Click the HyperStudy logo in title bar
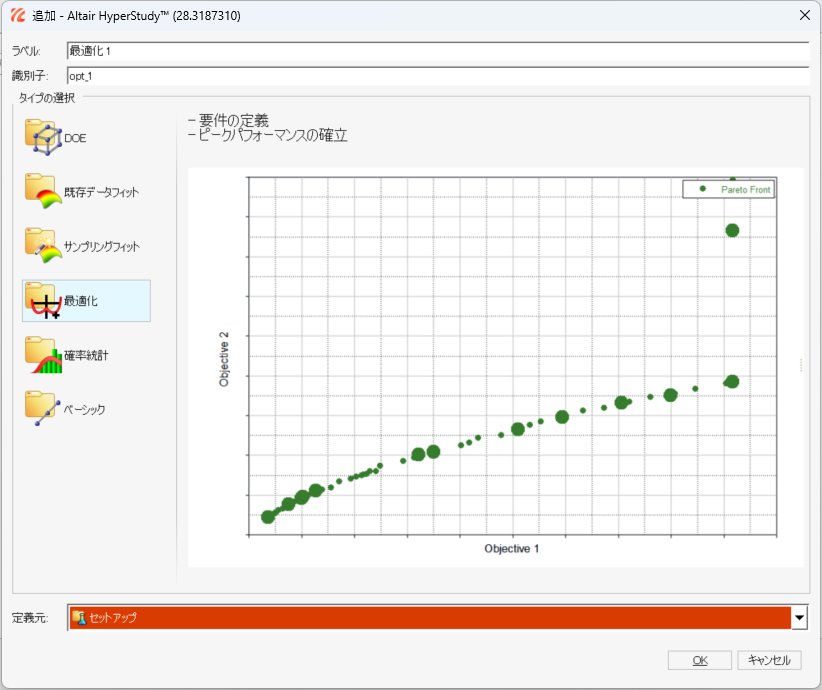Screen dimensions: 822x690 pyautogui.click(x=17, y=16)
